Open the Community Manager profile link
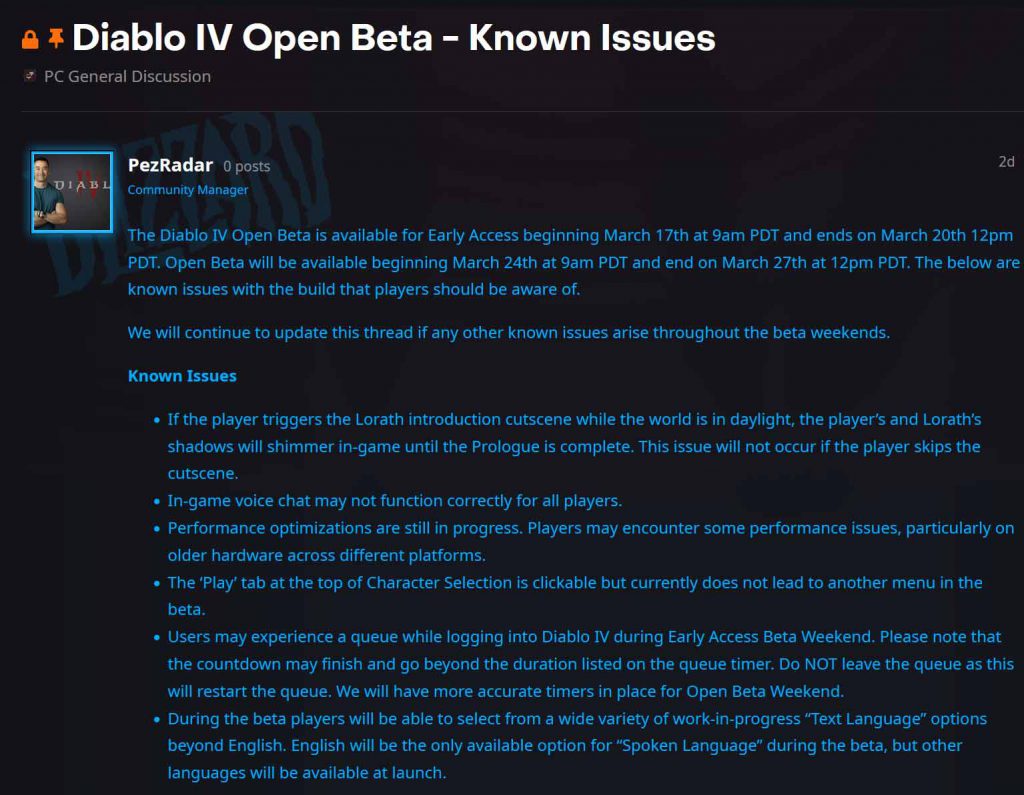This screenshot has height=795, width=1024. (187, 190)
